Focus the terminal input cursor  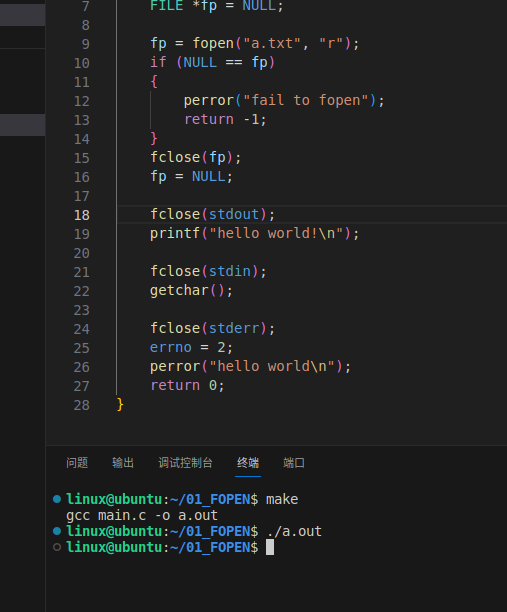click(x=270, y=547)
